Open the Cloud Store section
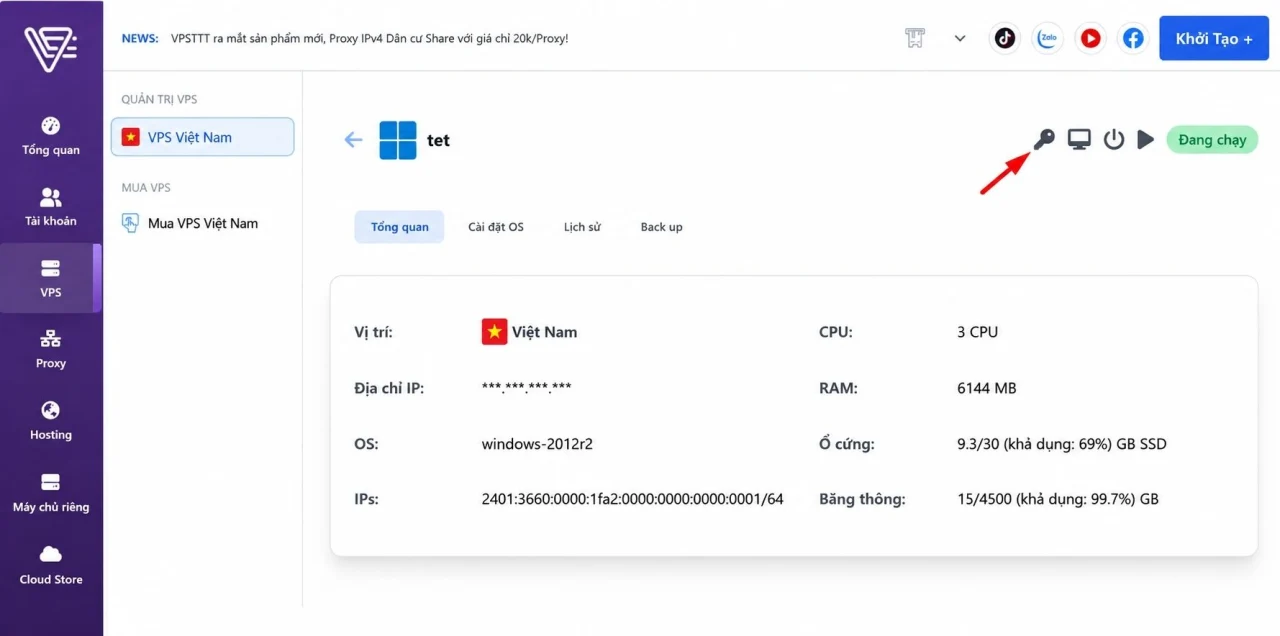The height and width of the screenshot is (636, 1280). 51,565
